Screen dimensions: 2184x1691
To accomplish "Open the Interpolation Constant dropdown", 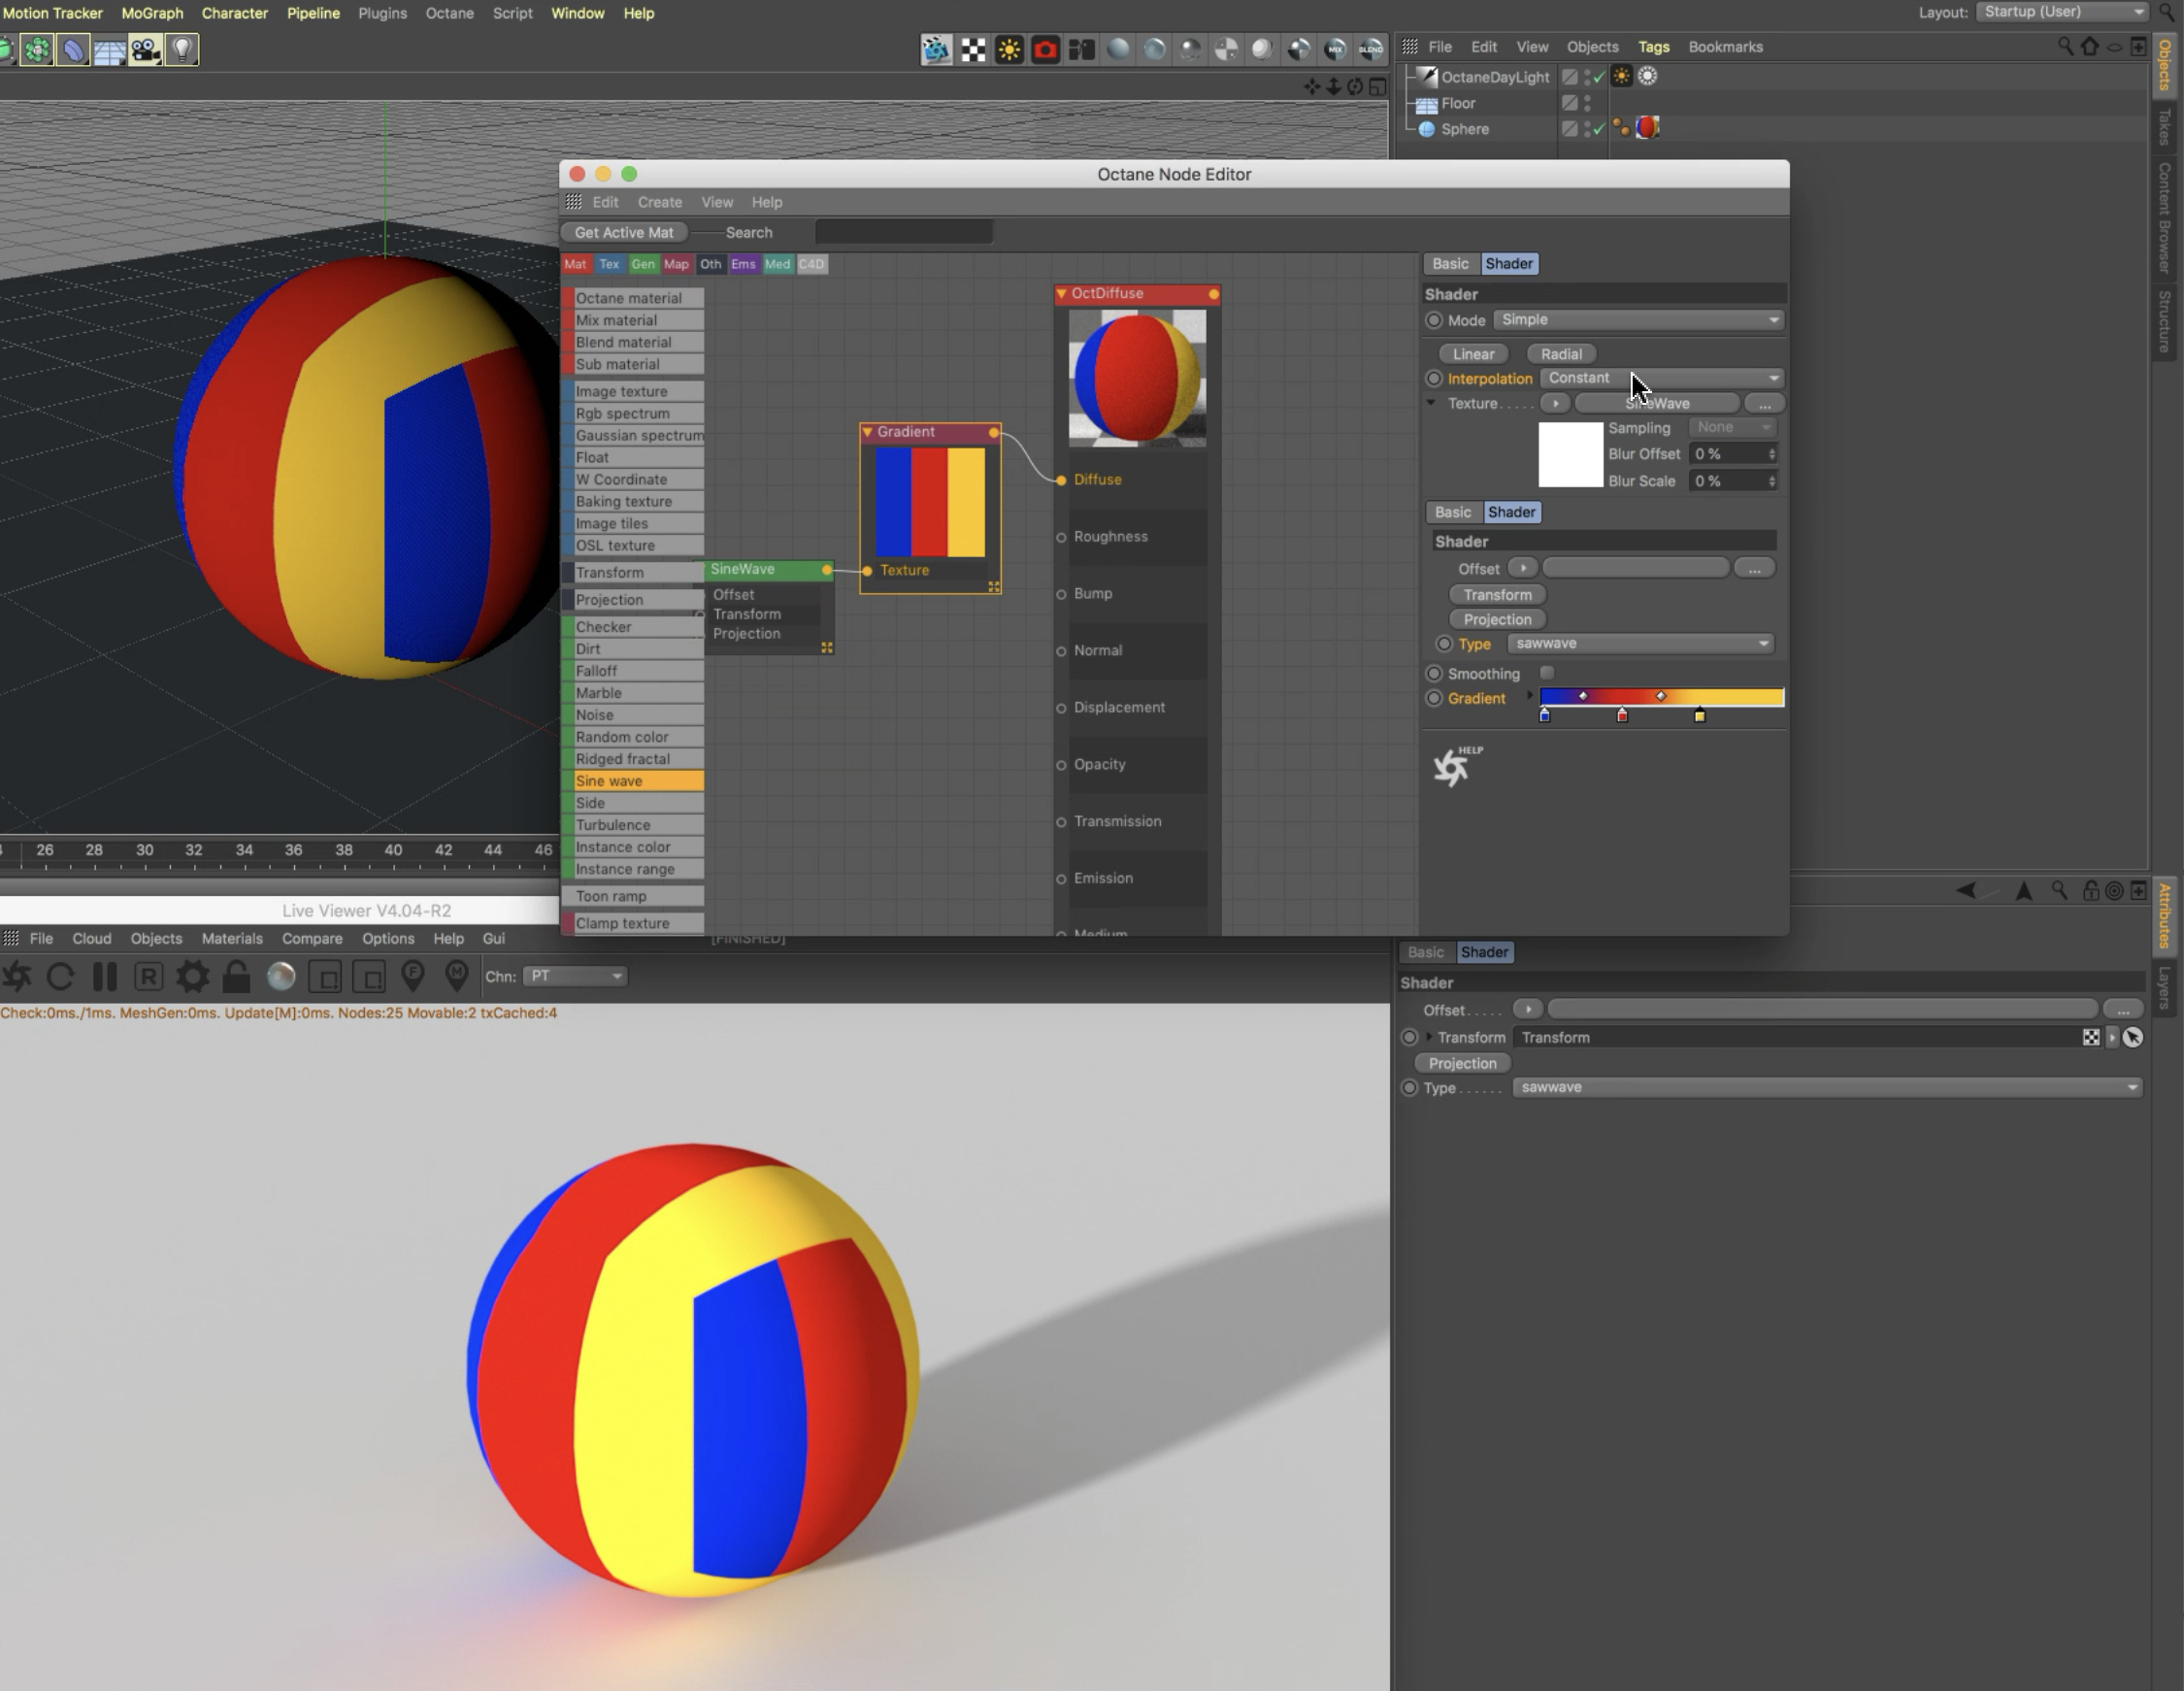I will click(x=1662, y=378).
